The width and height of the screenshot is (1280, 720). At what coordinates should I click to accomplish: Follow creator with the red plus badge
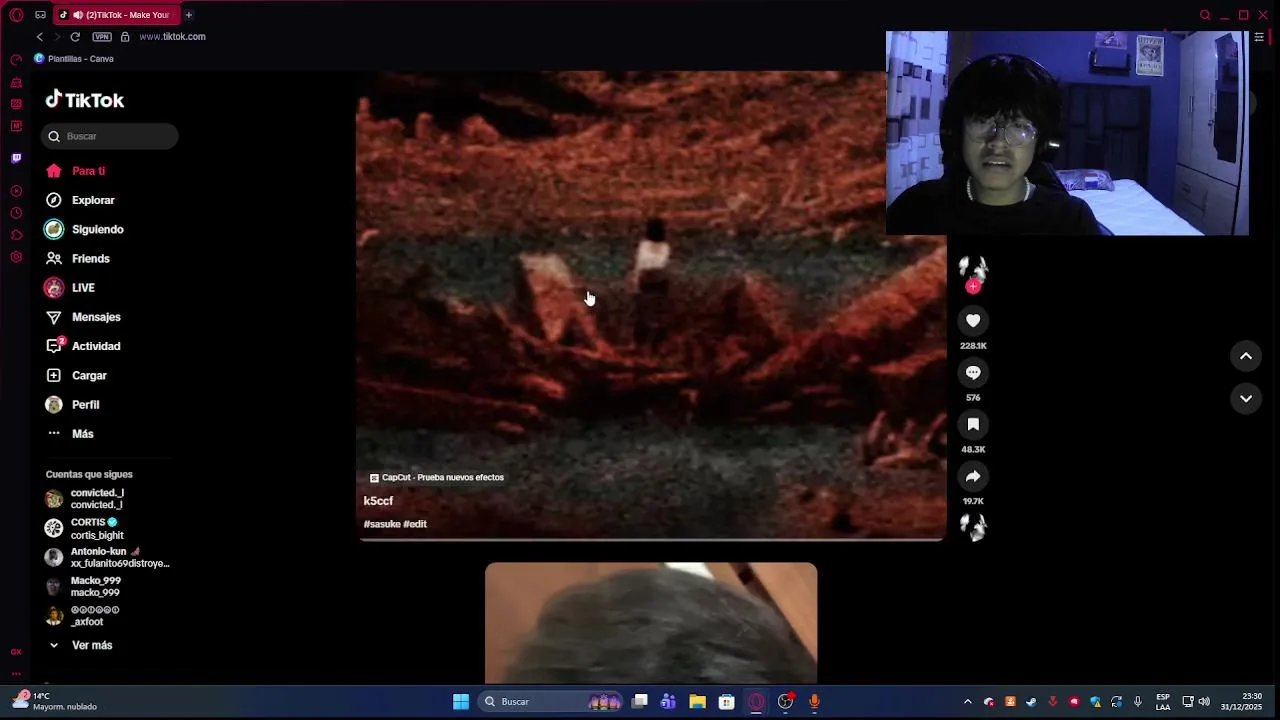pos(973,287)
